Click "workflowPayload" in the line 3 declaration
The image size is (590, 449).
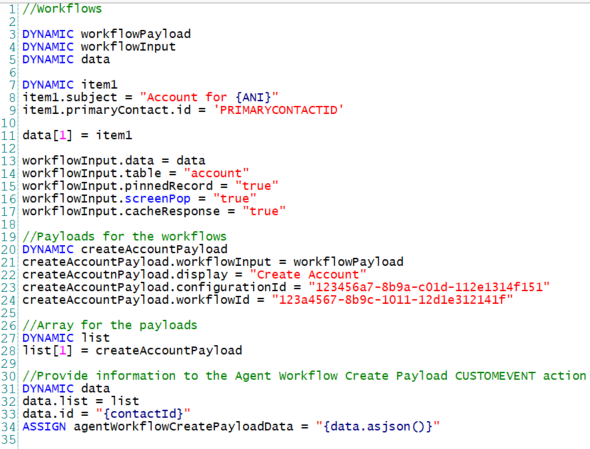(135, 34)
